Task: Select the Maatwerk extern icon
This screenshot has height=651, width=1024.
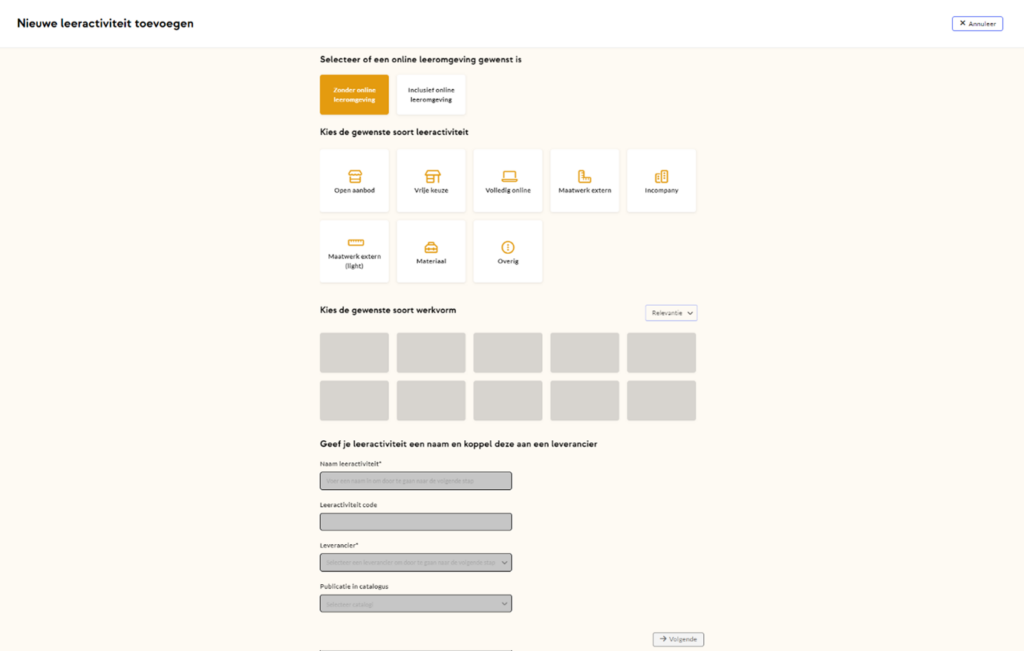Action: click(585, 177)
